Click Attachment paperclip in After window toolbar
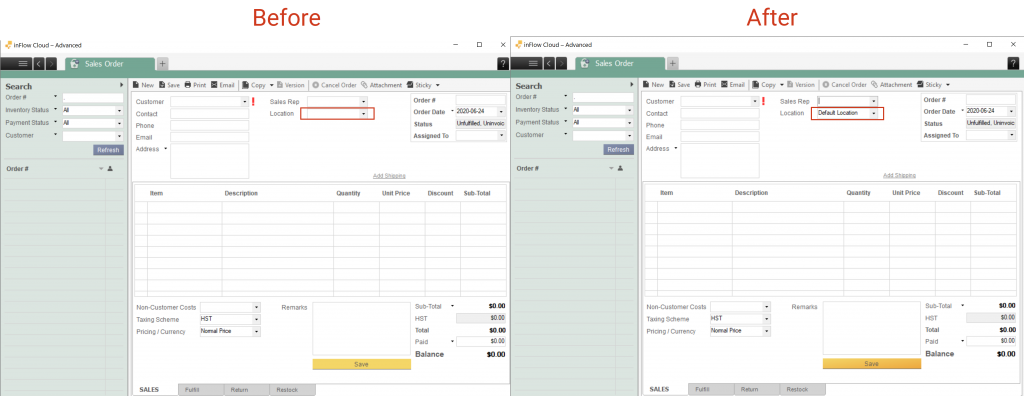1024x396 pixels. [x=874, y=85]
